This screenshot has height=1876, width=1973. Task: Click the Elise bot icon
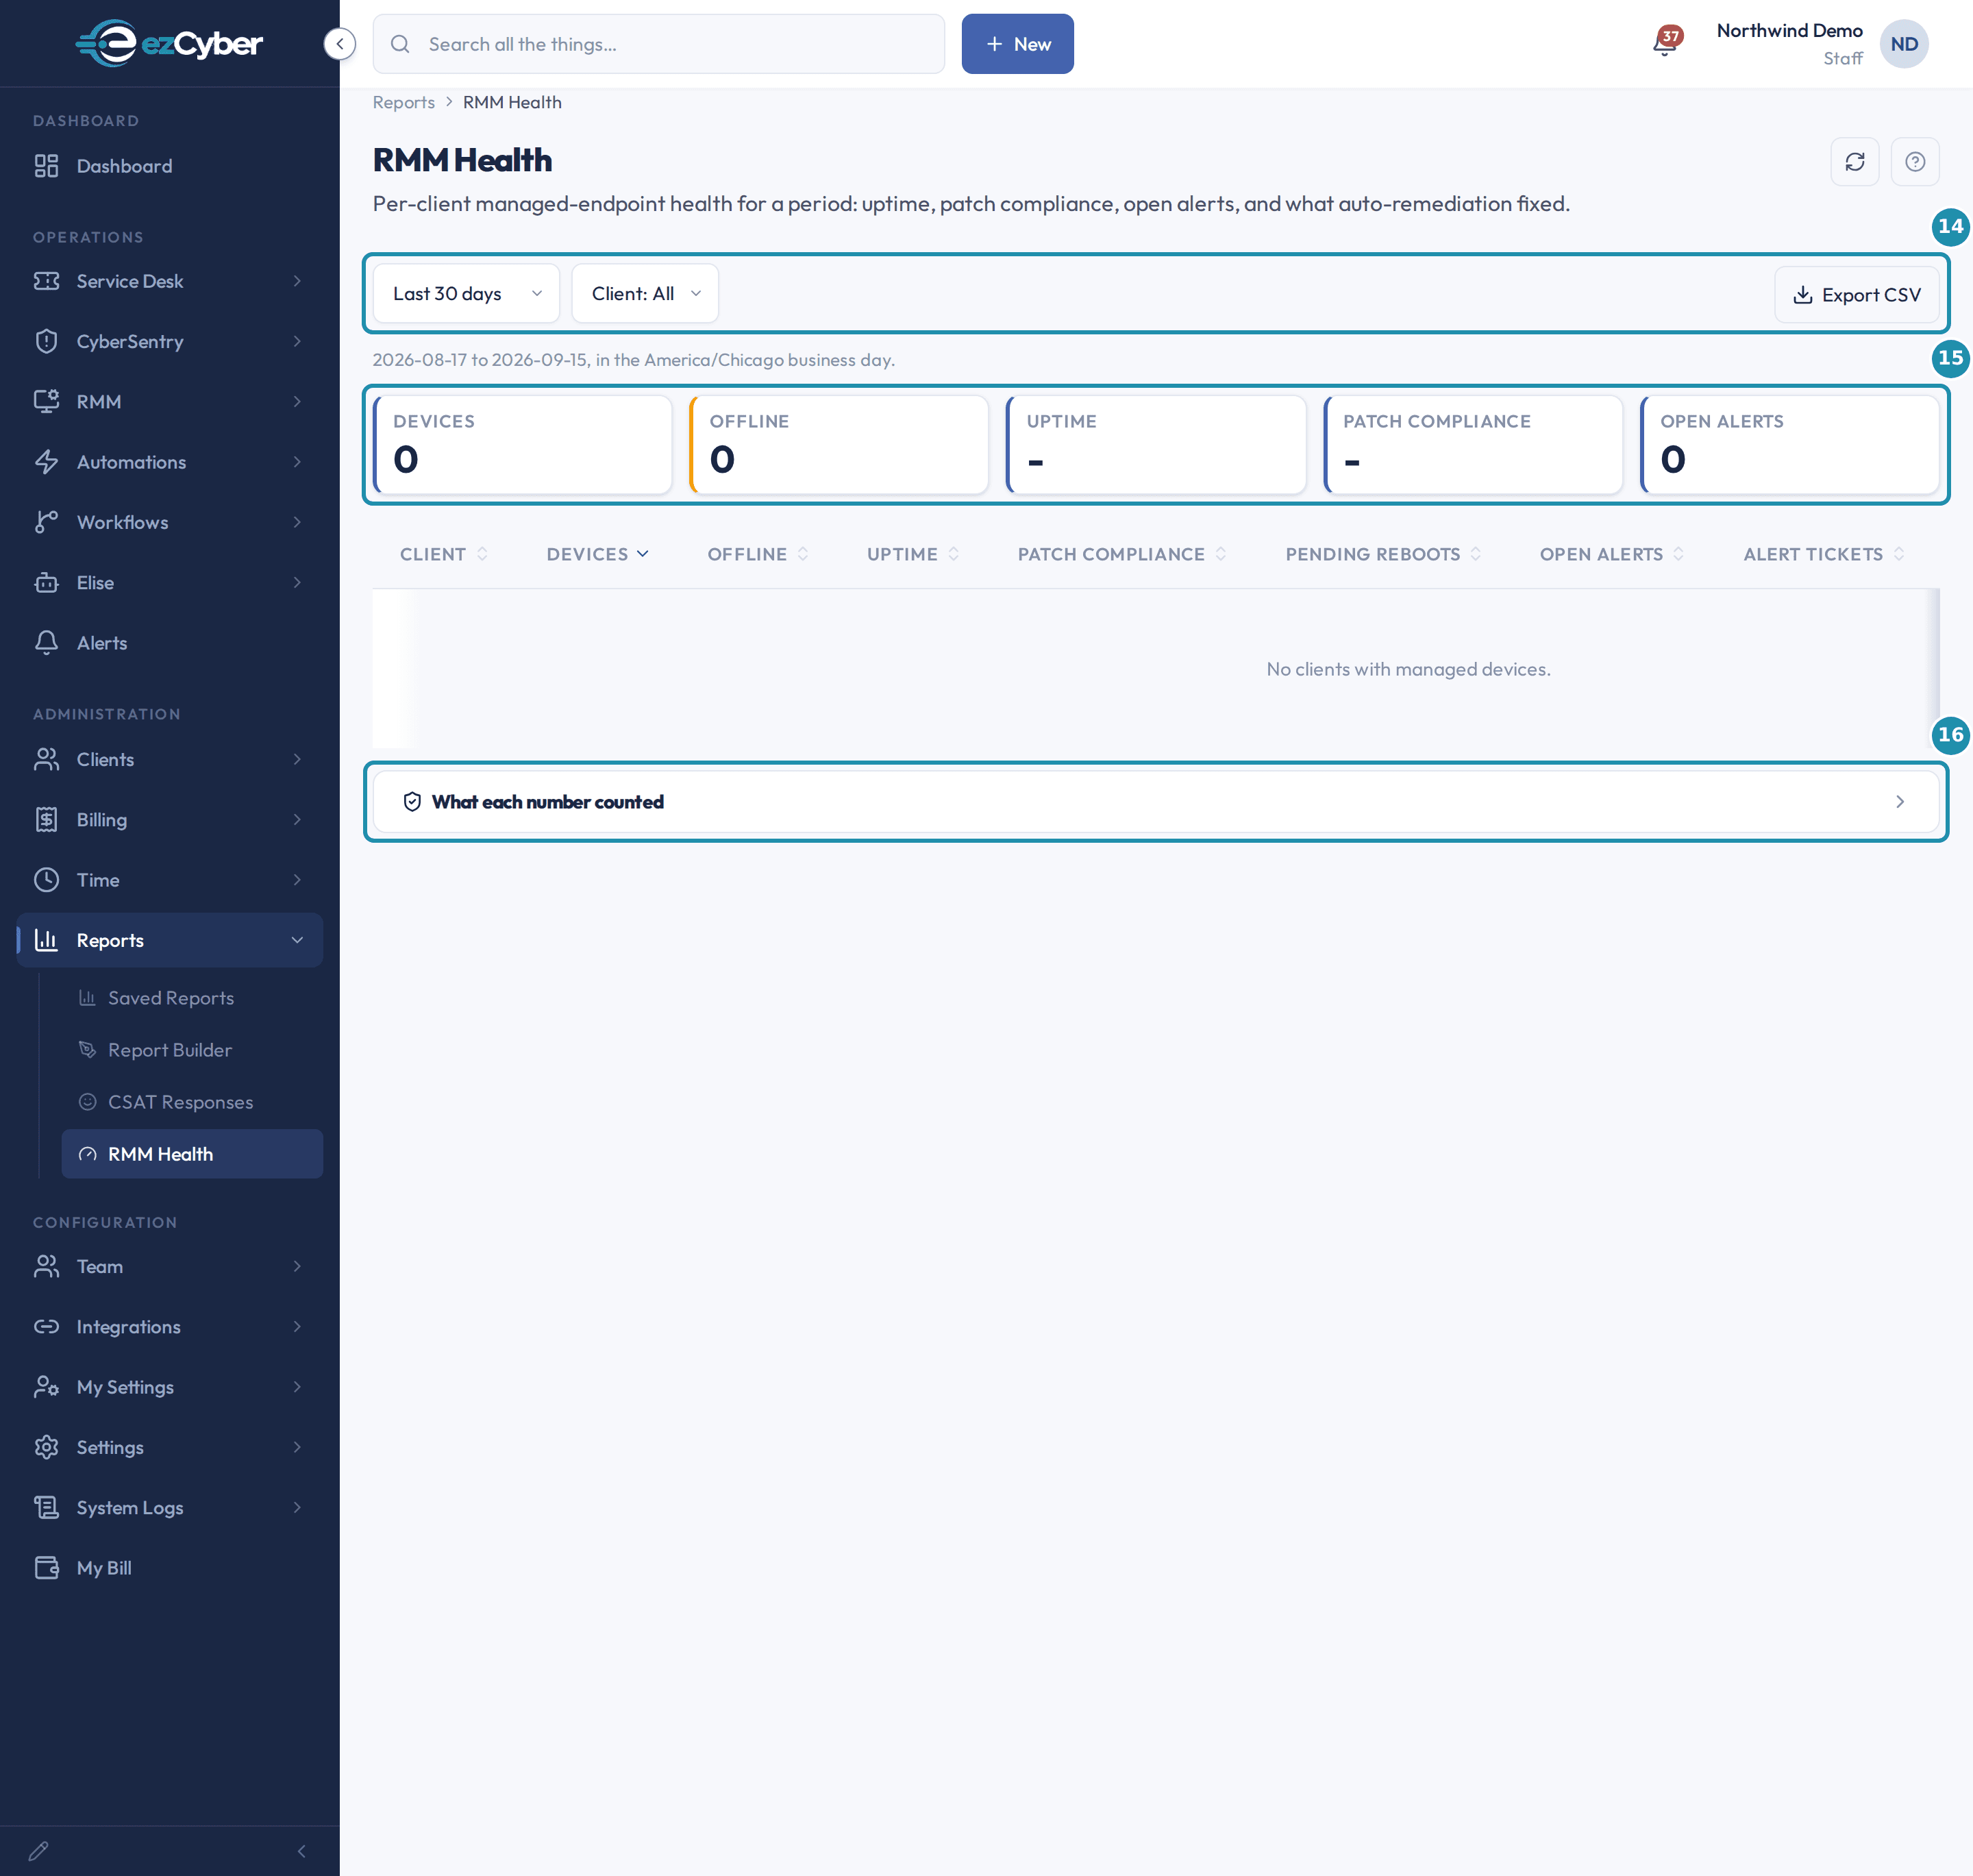(x=47, y=582)
